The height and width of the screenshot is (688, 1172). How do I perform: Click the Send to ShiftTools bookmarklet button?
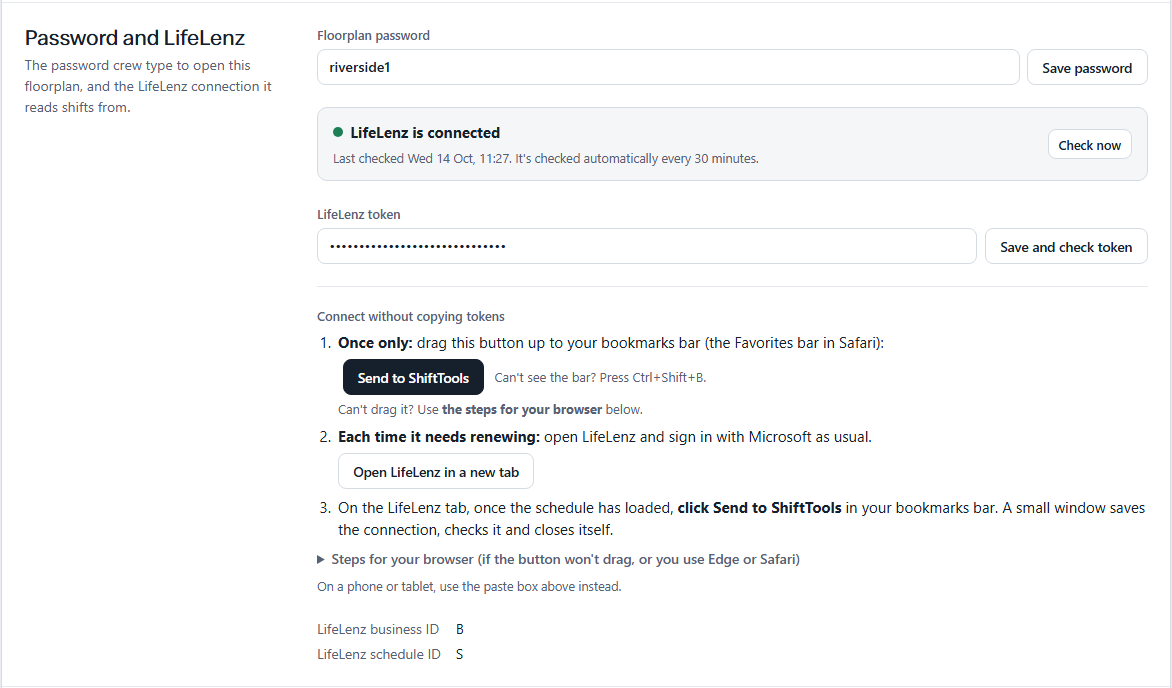point(413,378)
